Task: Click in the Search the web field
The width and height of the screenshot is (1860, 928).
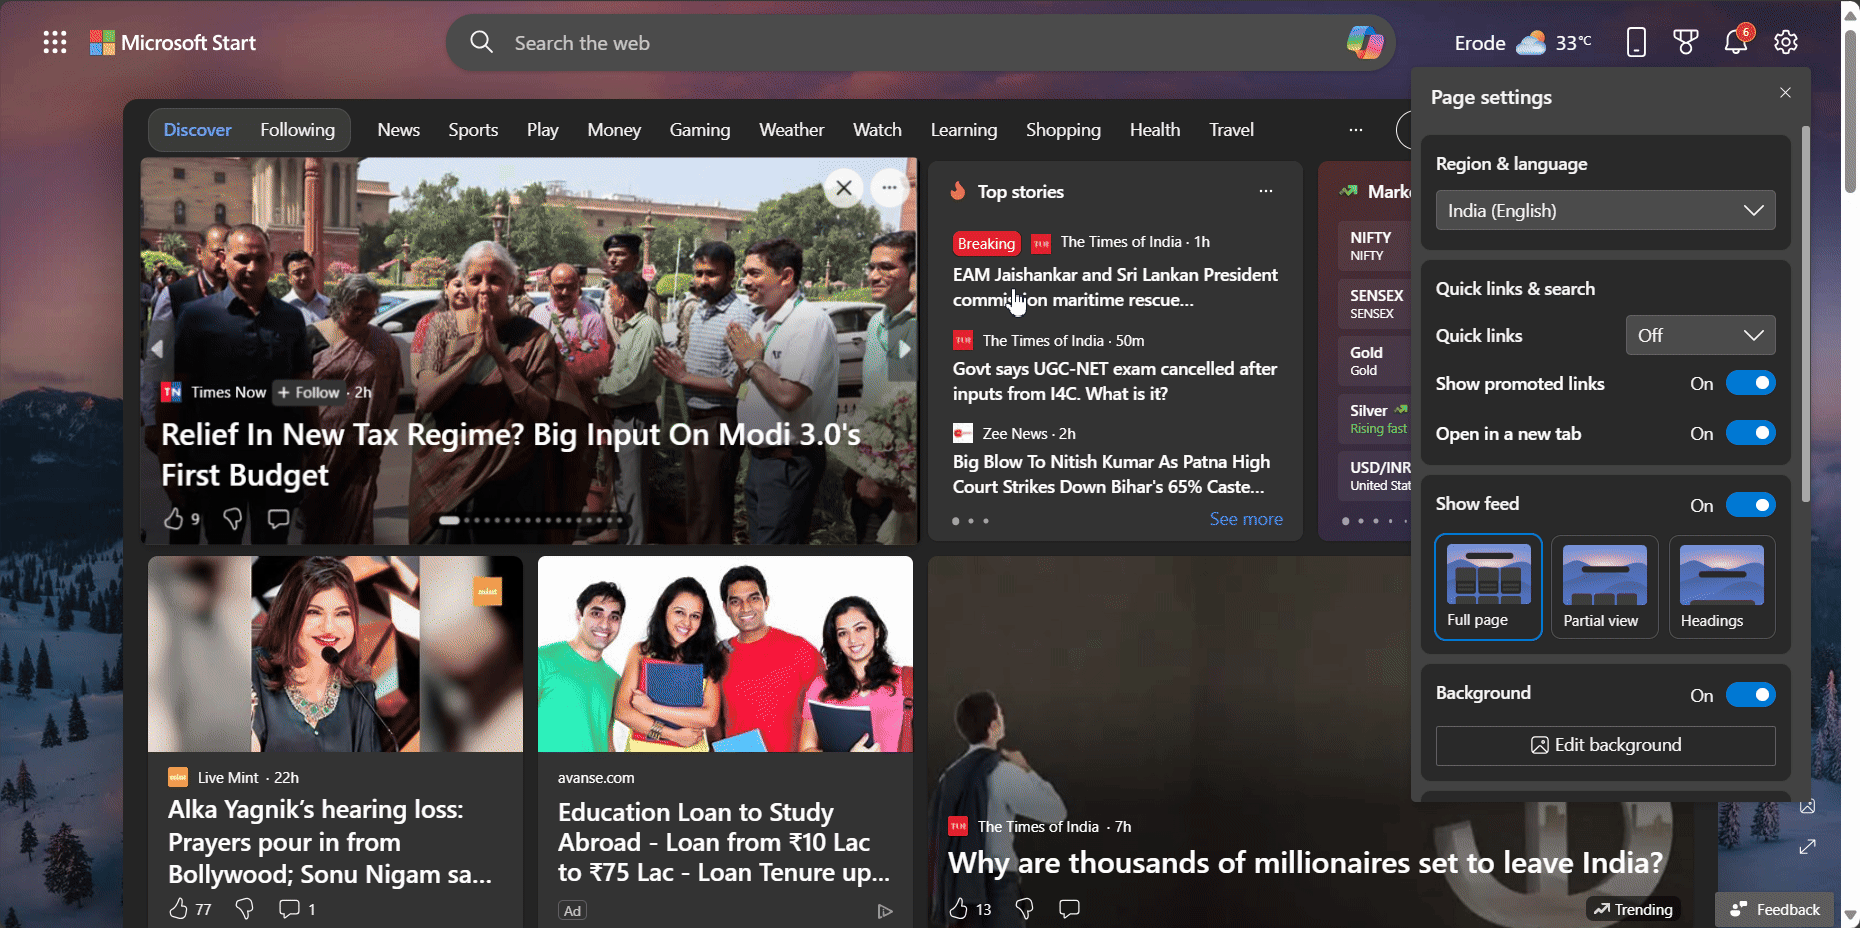Action: (920, 42)
